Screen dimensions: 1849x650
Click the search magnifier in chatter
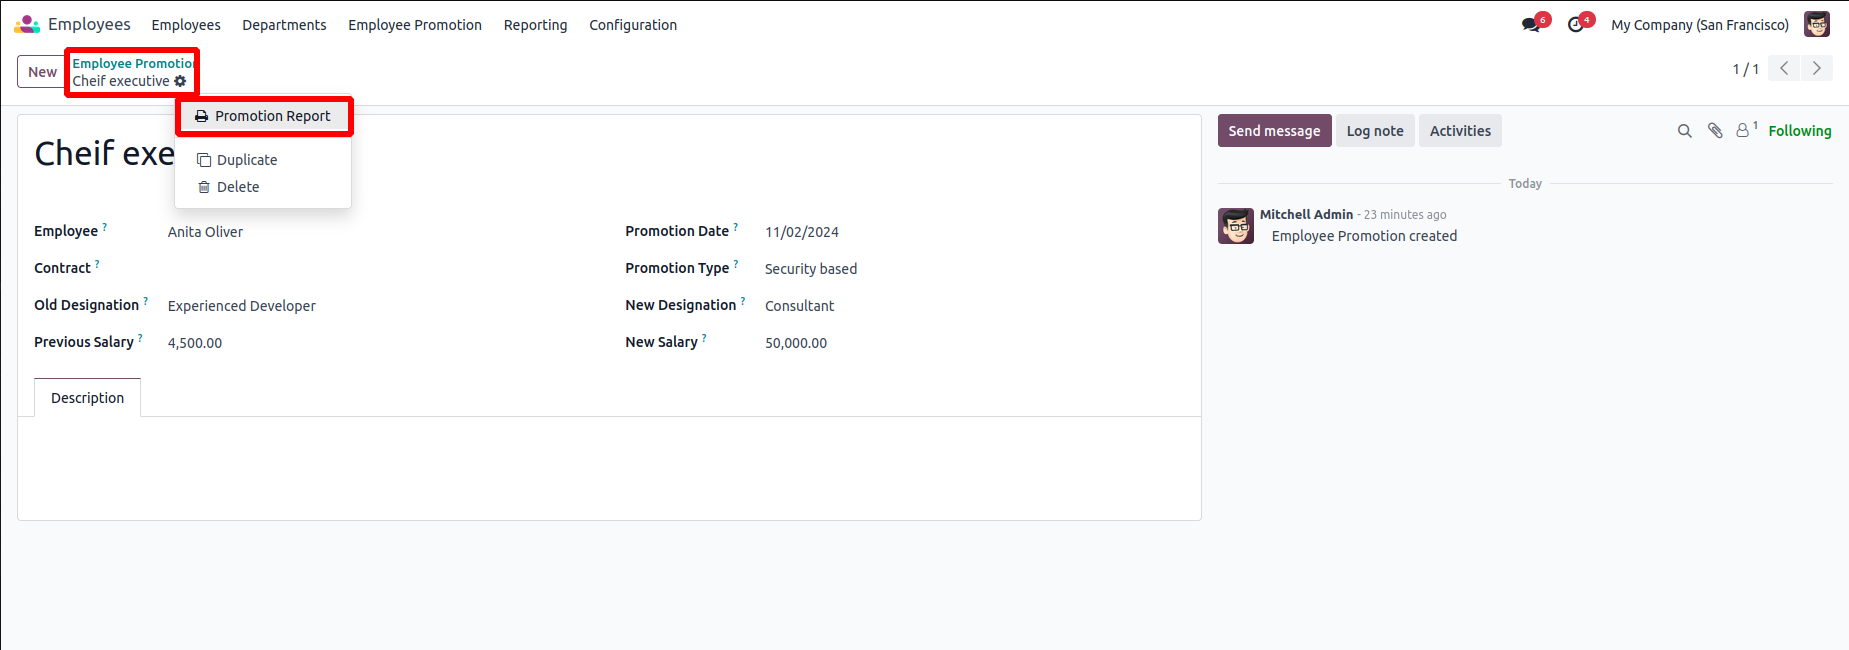pyautogui.click(x=1684, y=131)
